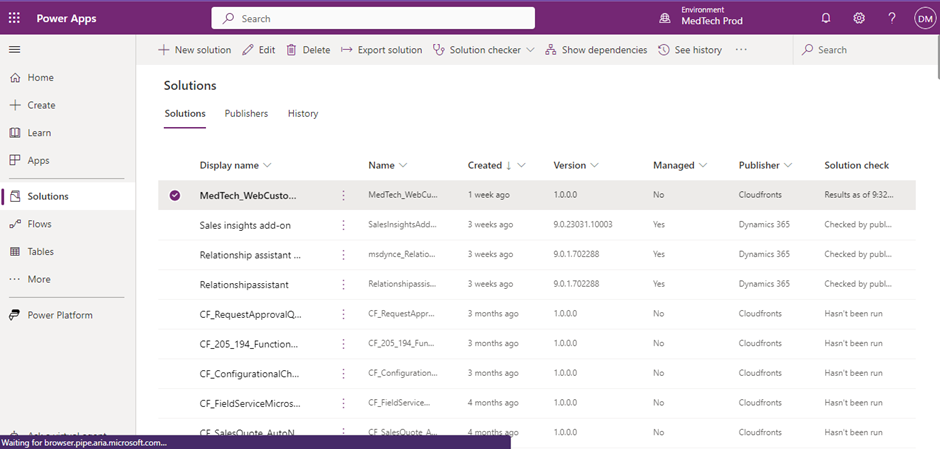This screenshot has width=940, height=449.
Task: Open Flows in sidebar
Action: pyautogui.click(x=40, y=224)
